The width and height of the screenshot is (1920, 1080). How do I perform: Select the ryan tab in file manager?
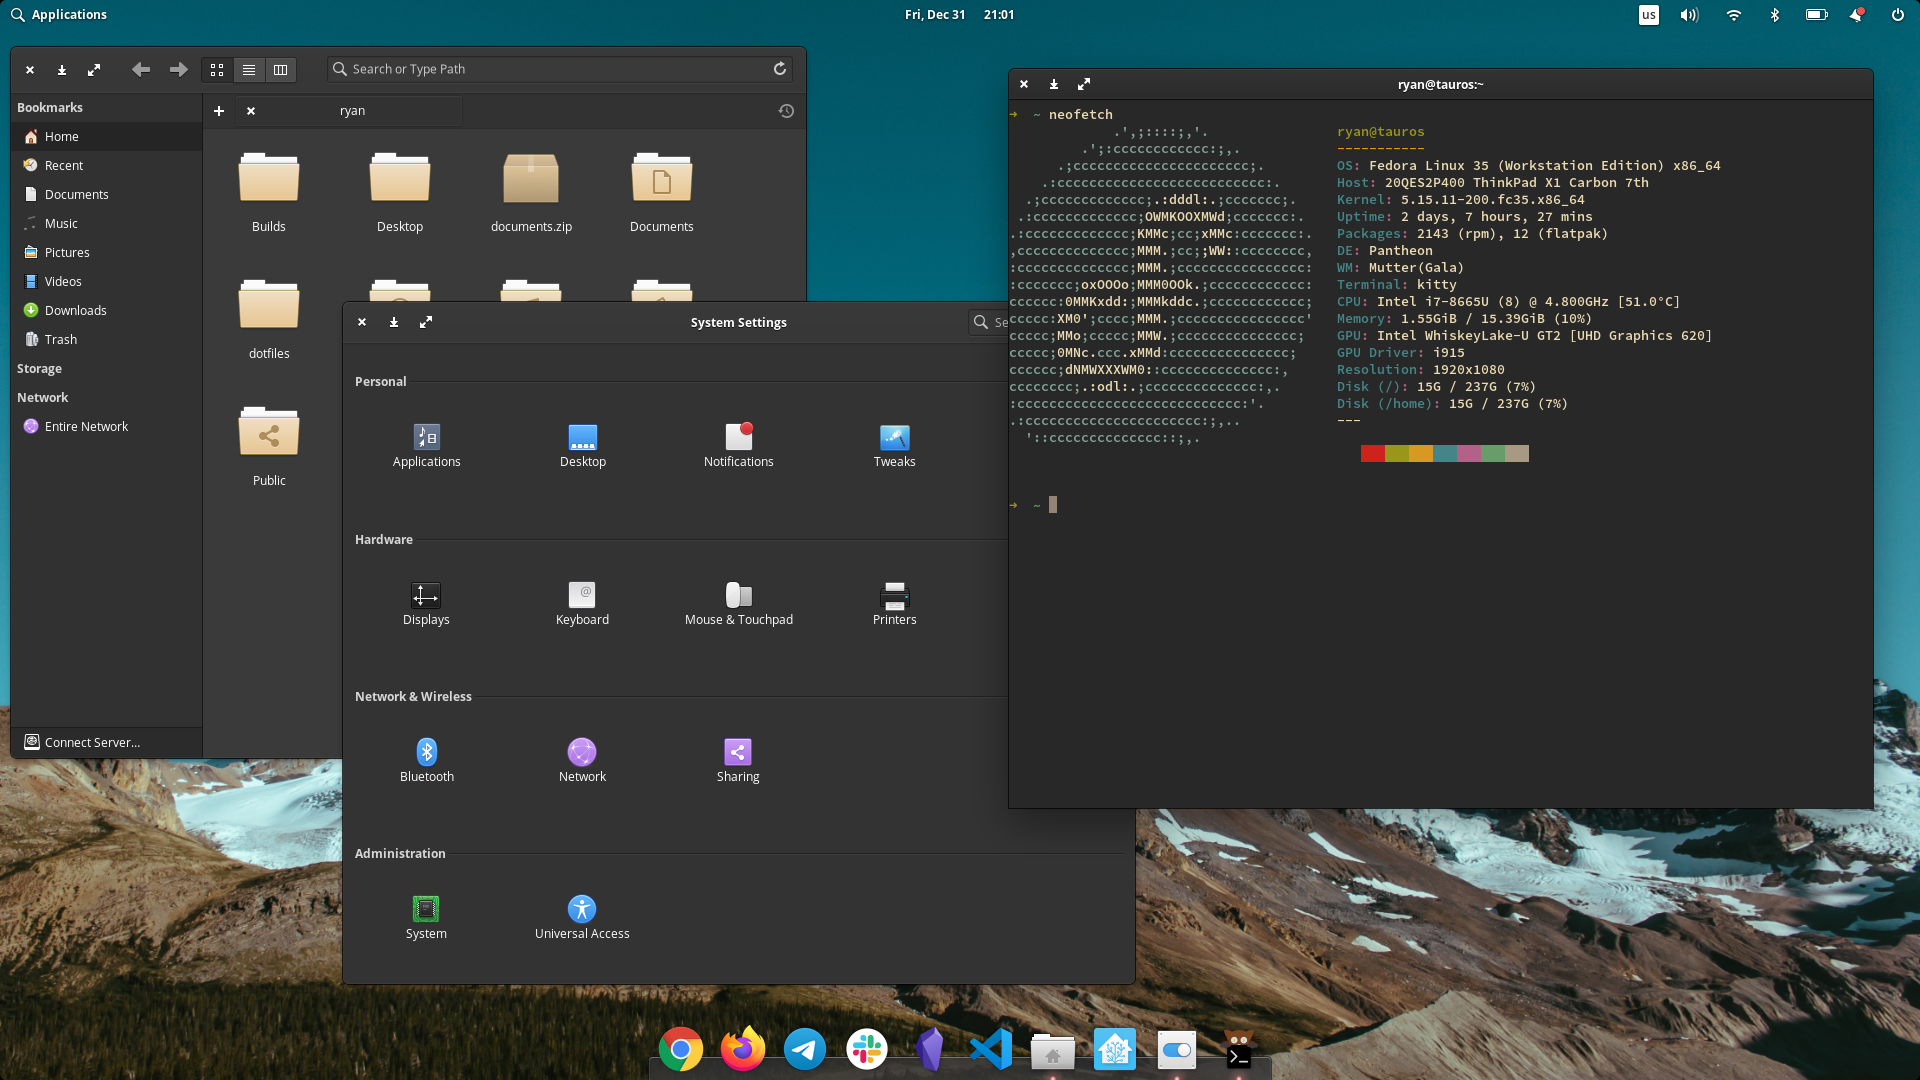pos(352,111)
